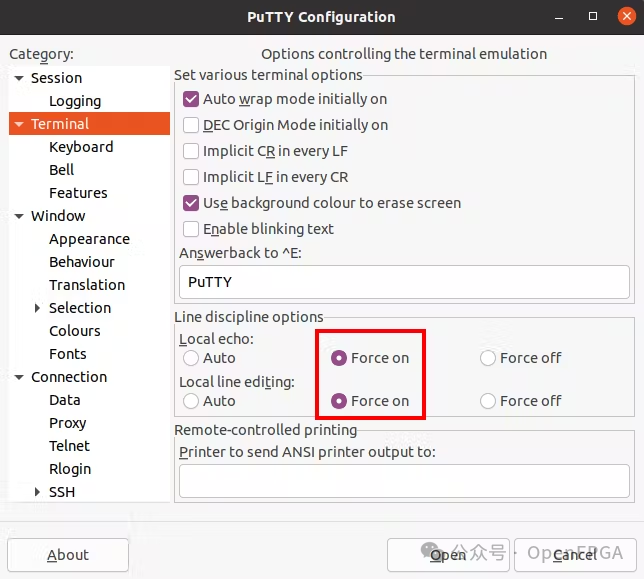Screen dimensions: 644x579
Task: Open the Appearance settings
Action: (90, 239)
